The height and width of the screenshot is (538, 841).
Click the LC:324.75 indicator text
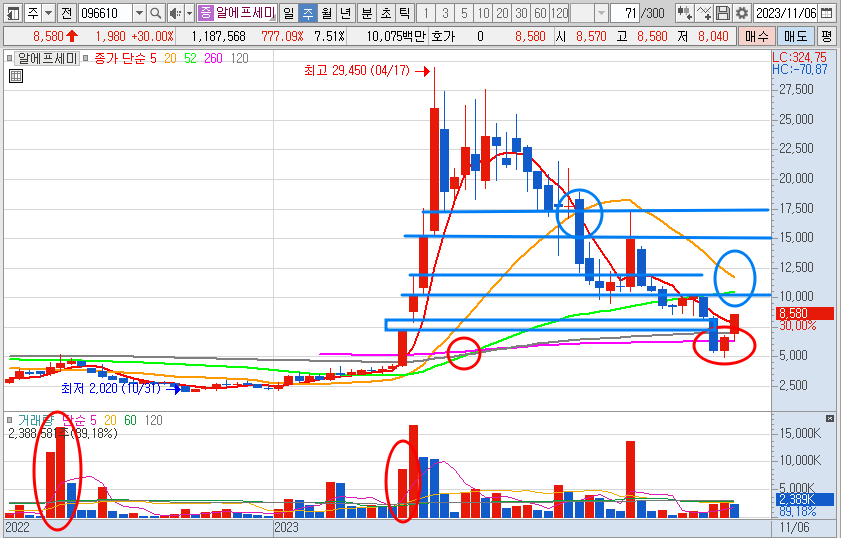tap(800, 57)
